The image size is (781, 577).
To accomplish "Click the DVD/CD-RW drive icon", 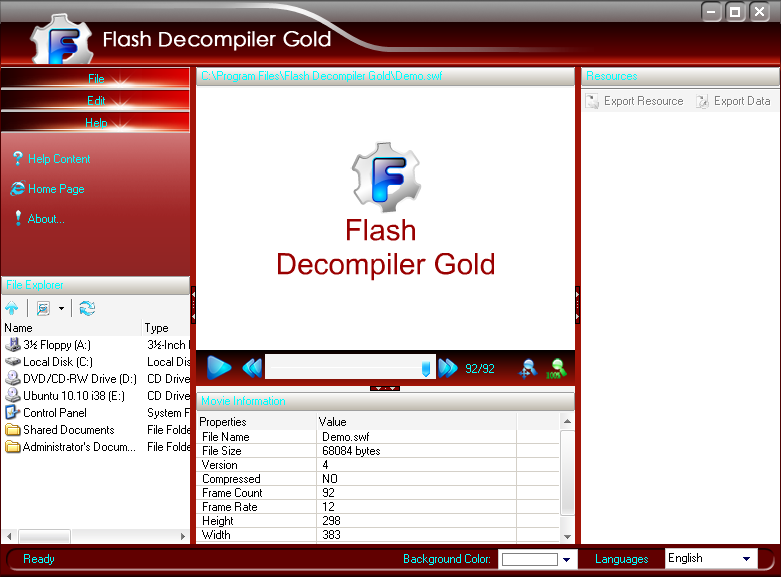I will (12, 378).
